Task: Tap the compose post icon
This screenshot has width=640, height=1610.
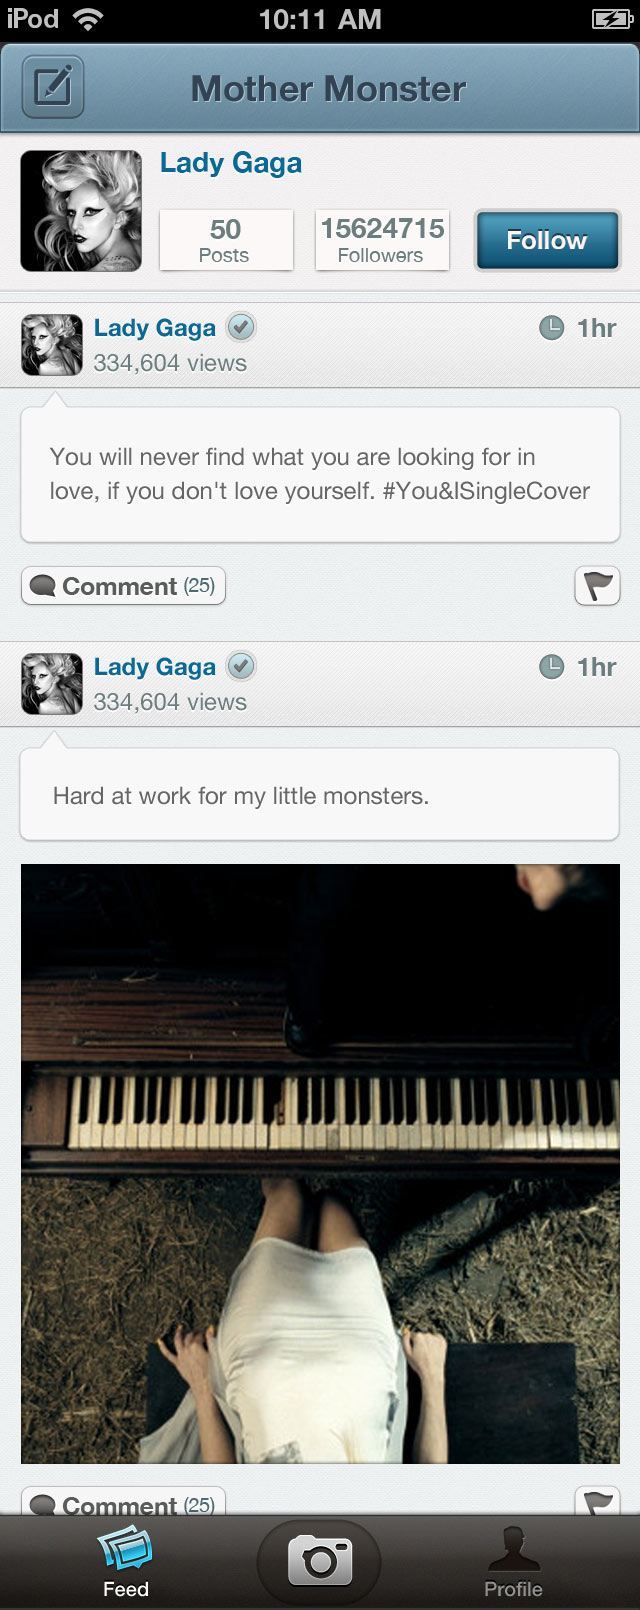Action: coord(52,88)
